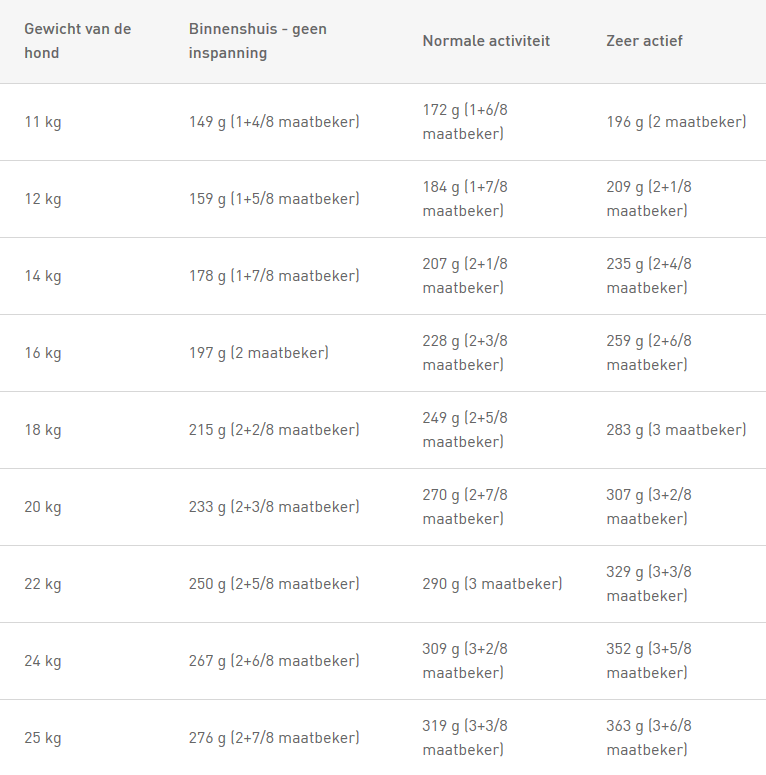Select the '12 kg' row label
Screen dimensions: 766x775
click(x=43, y=199)
